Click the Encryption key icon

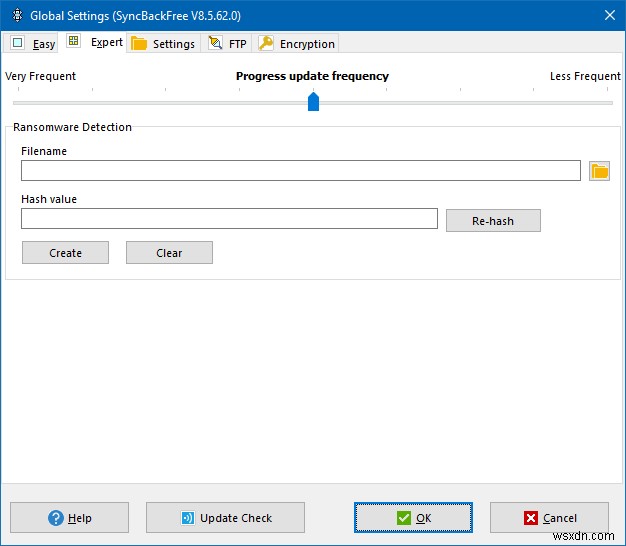click(266, 43)
